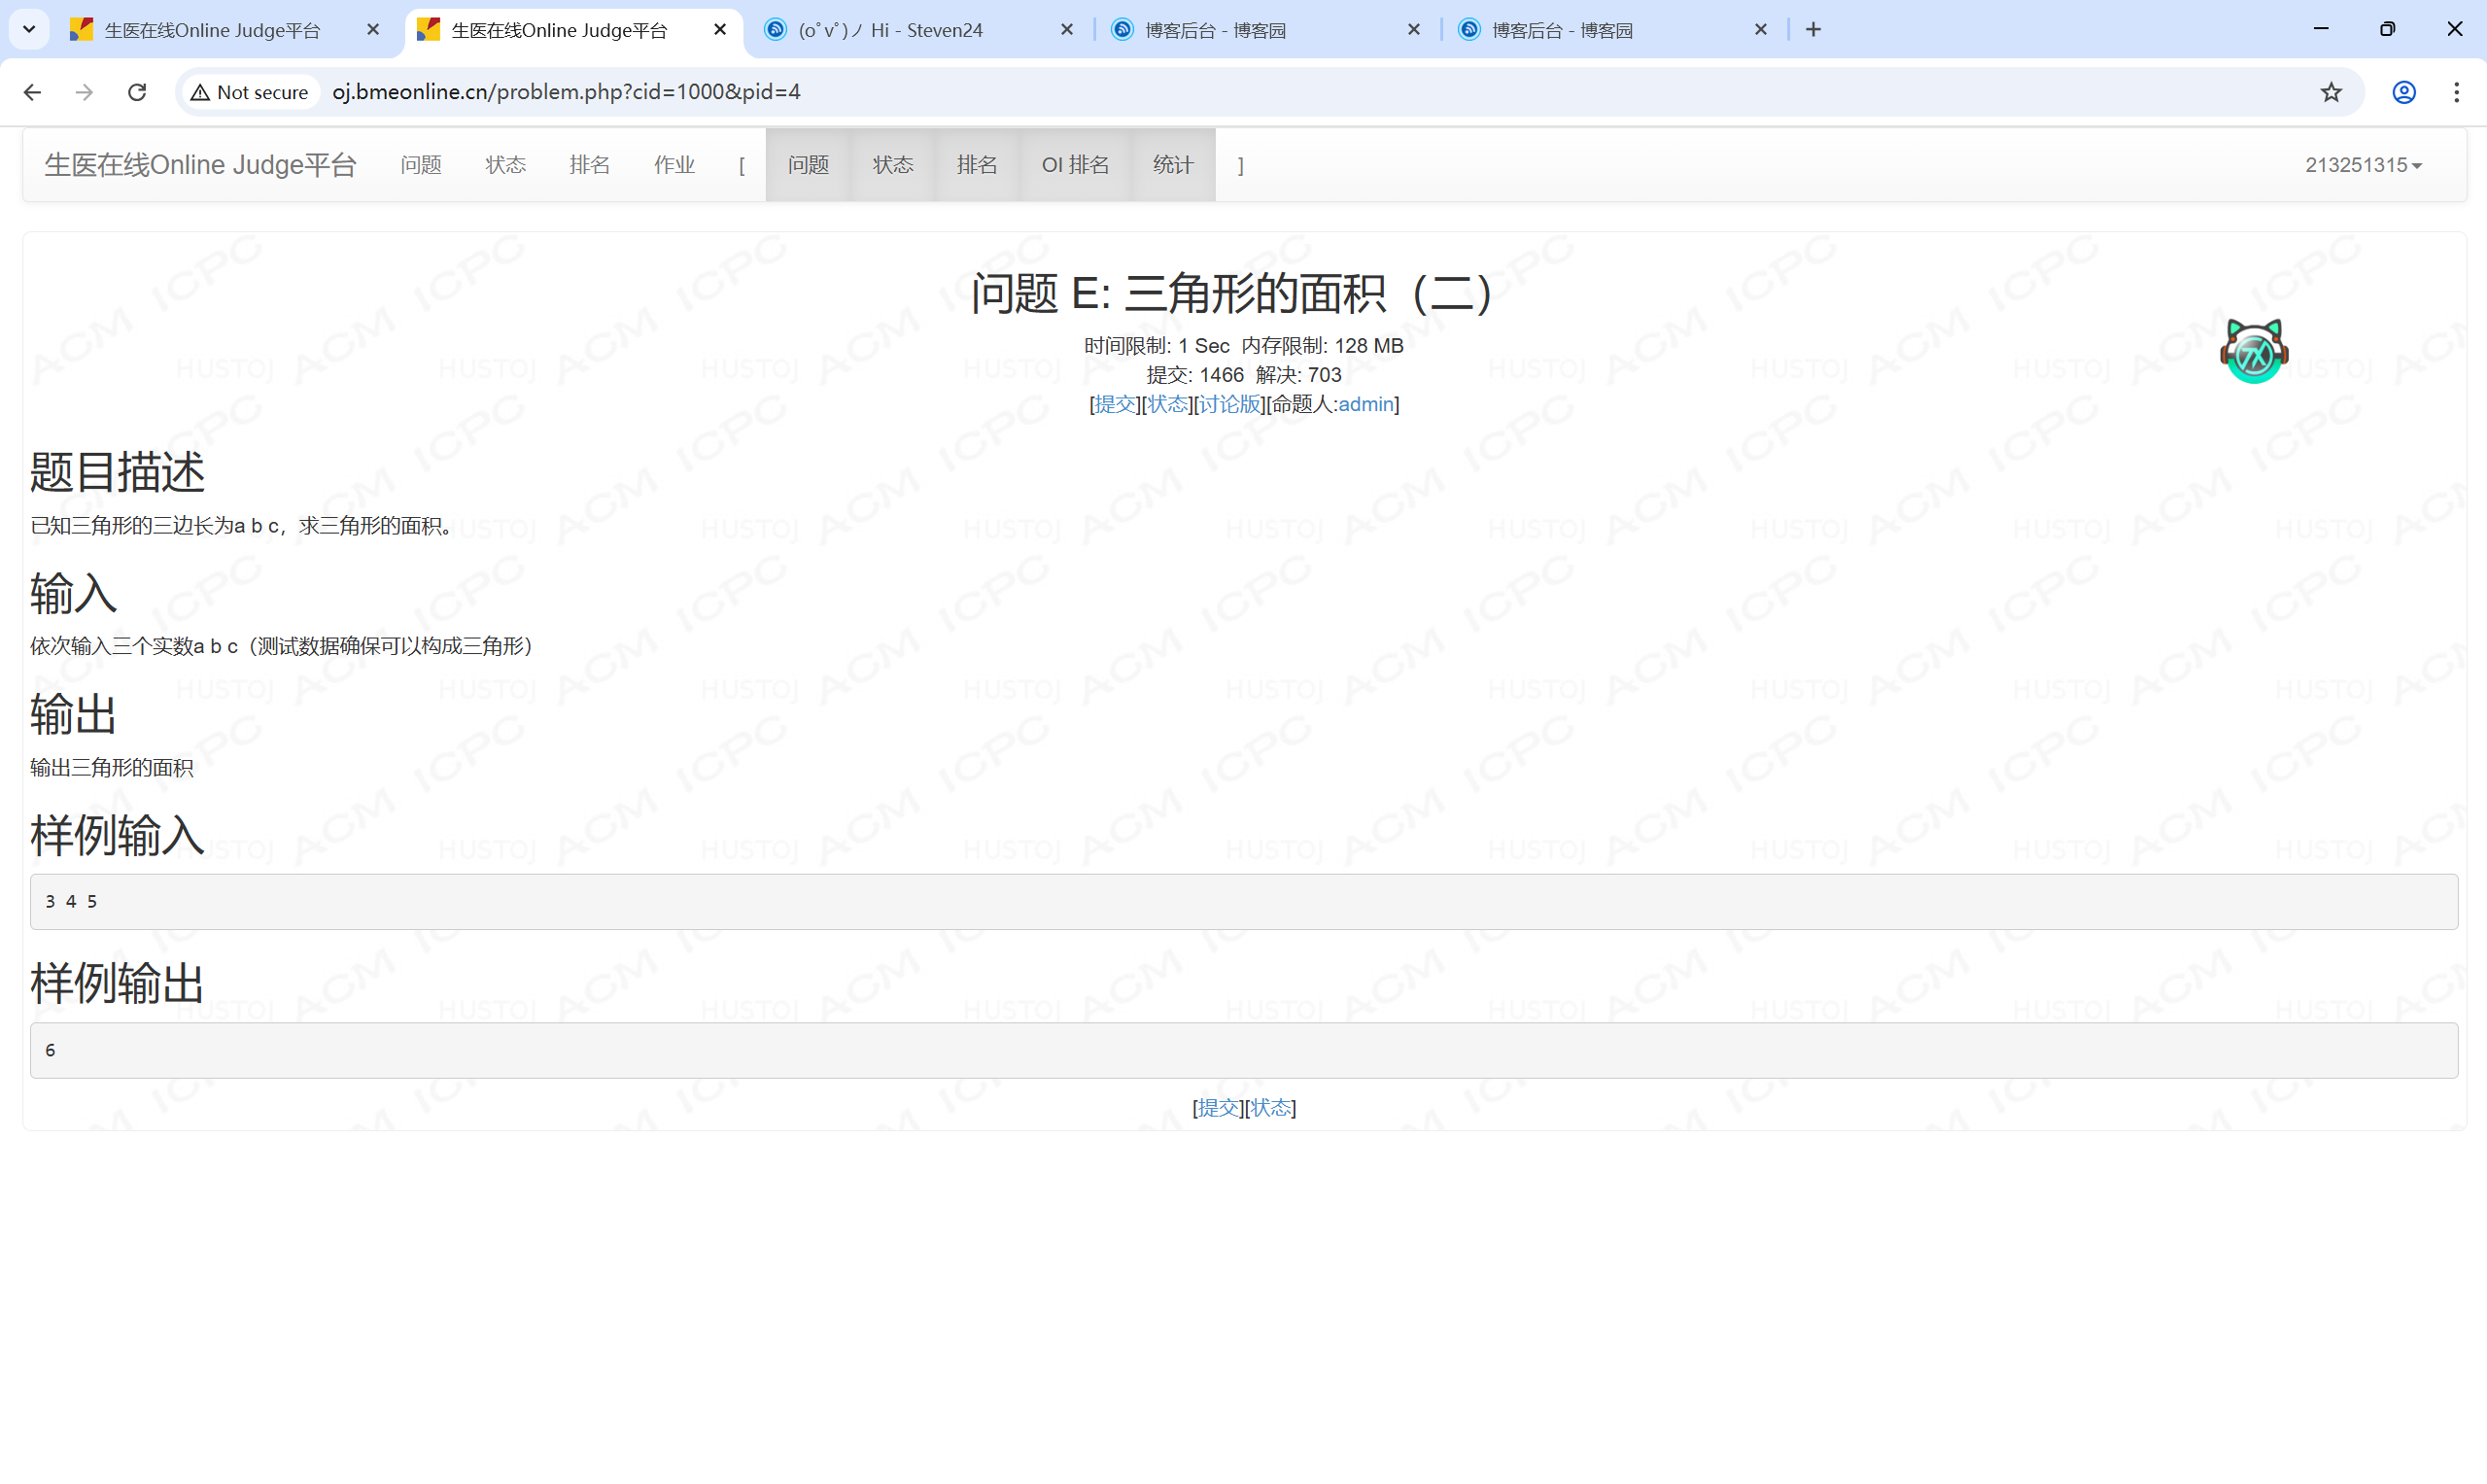The height and width of the screenshot is (1484, 2487).
Task: Open the Chrome three-dot menu
Action: pos(2457,92)
